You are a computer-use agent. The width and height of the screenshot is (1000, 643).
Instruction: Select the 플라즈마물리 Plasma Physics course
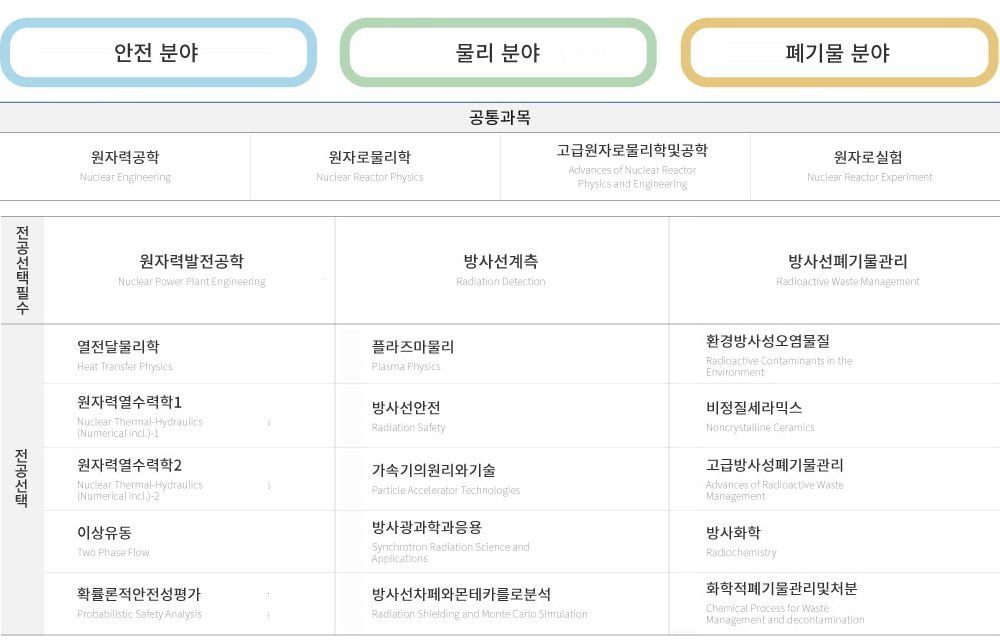tap(412, 347)
